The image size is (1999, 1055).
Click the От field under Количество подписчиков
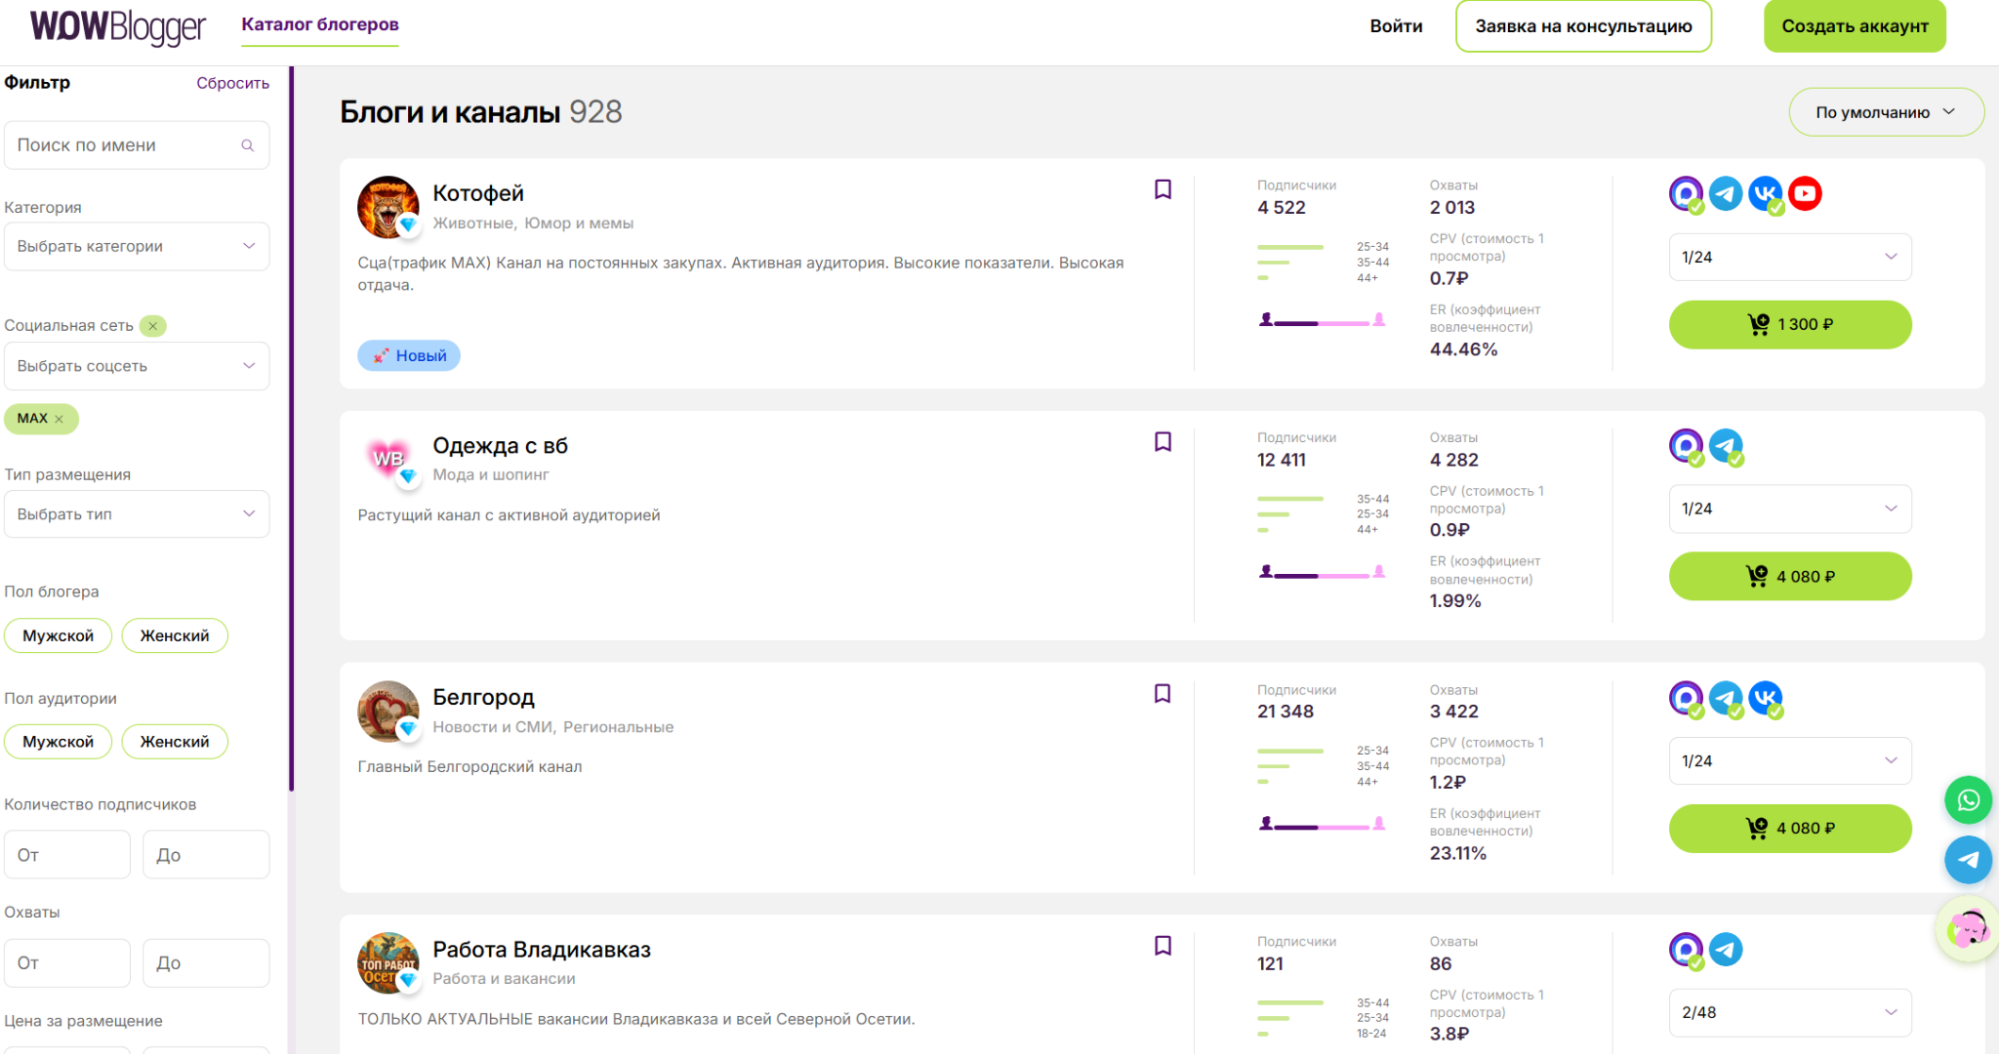(67, 855)
